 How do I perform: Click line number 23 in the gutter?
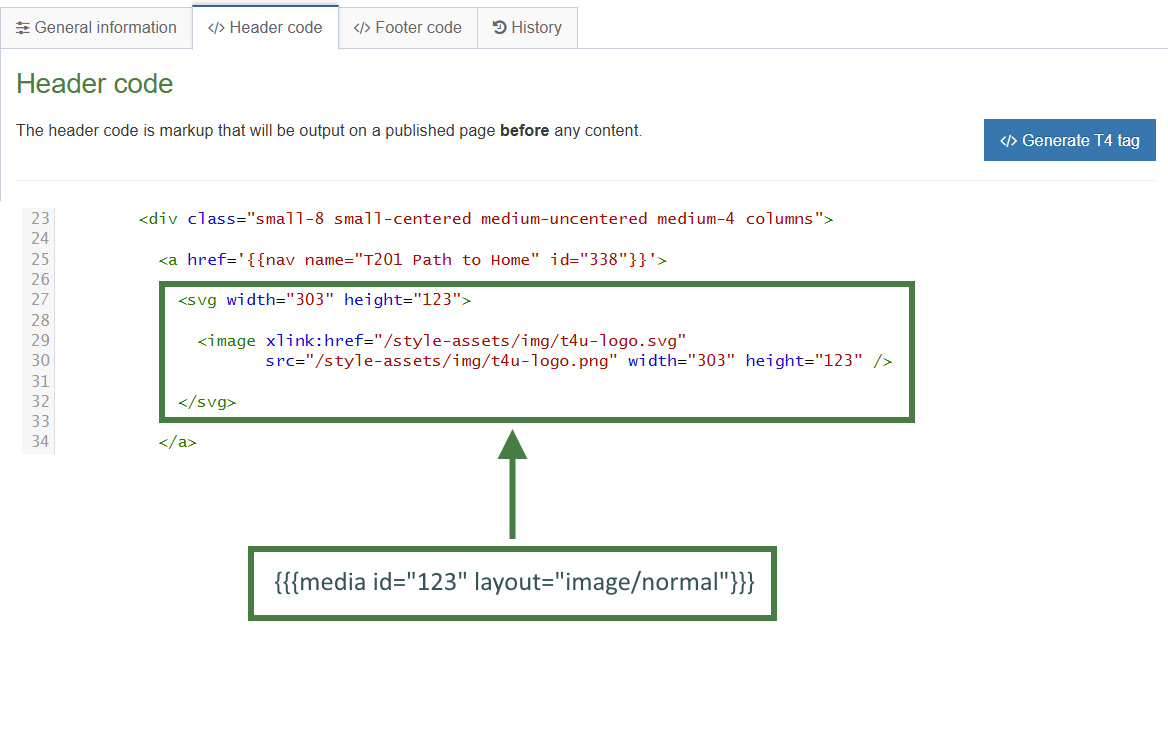point(39,219)
